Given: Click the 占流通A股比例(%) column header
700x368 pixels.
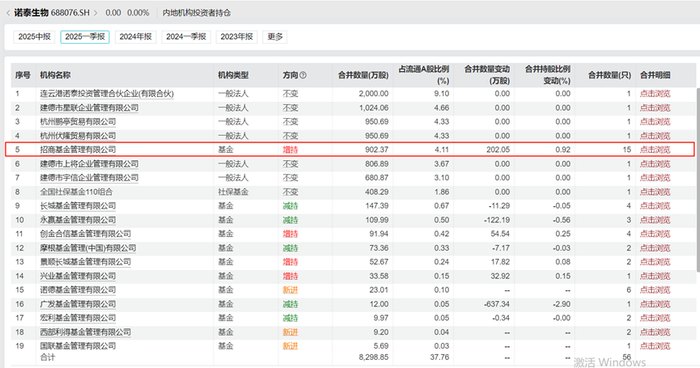Looking at the screenshot, I should click(424, 75).
